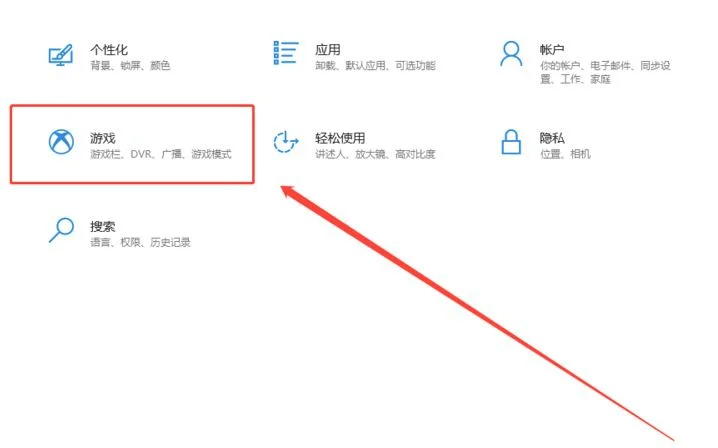Click the 隐私 padlock icon

(511, 142)
